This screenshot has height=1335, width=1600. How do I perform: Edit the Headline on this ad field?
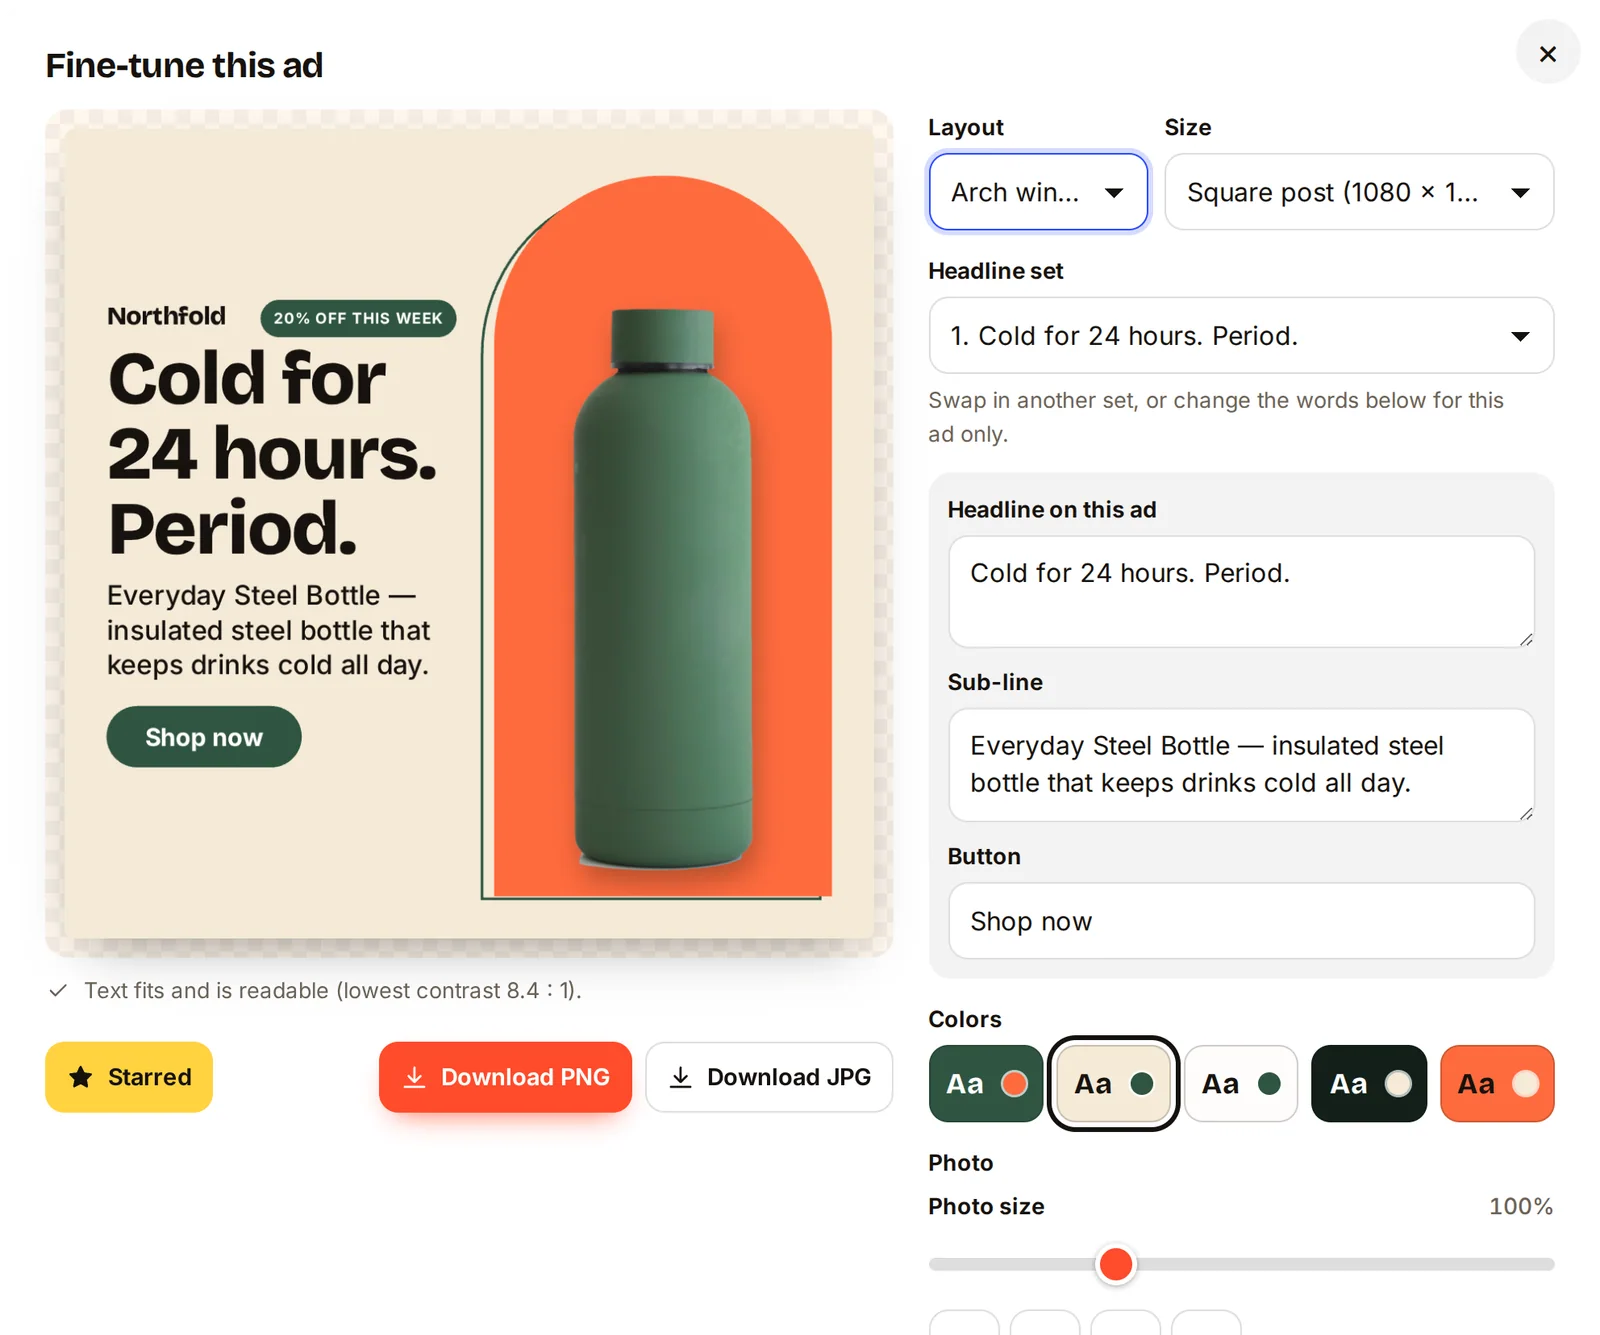(x=1241, y=592)
